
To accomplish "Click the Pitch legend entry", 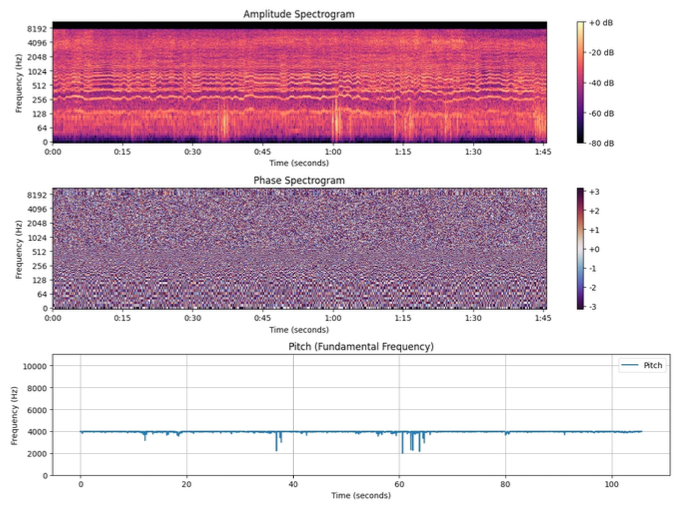I will (x=636, y=366).
